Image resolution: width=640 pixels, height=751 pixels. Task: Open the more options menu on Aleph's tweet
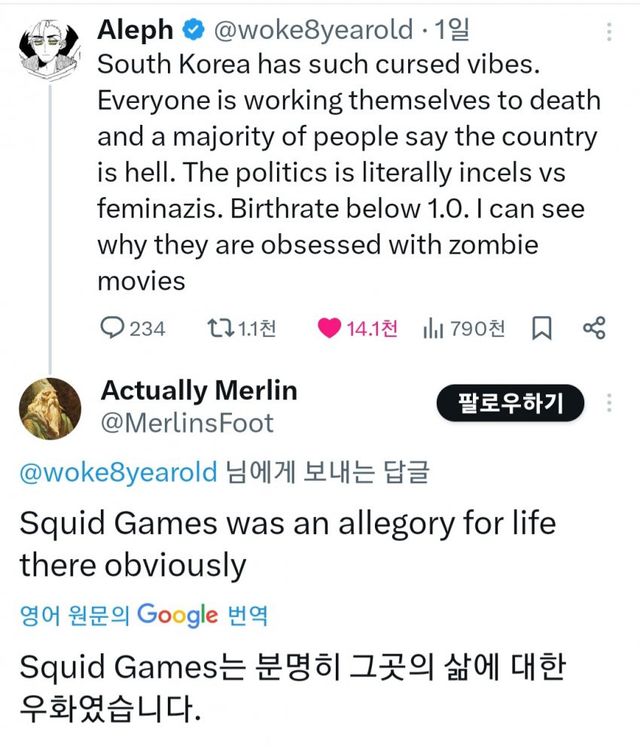click(x=609, y=32)
